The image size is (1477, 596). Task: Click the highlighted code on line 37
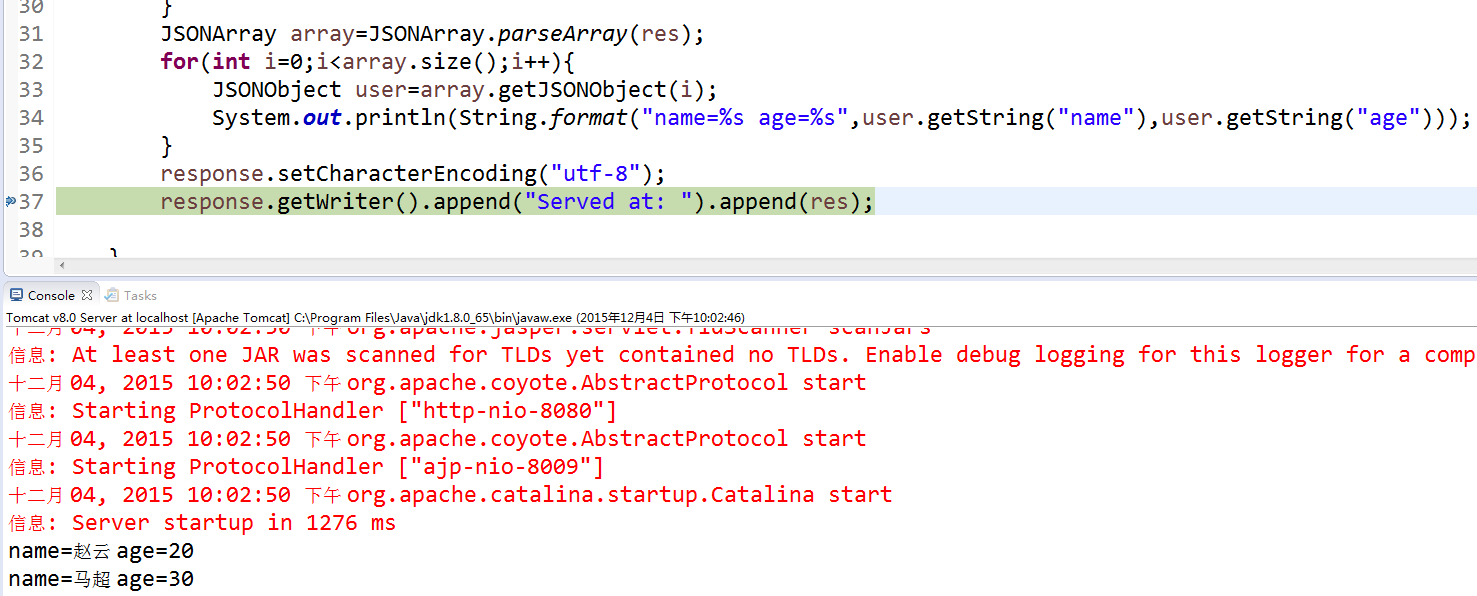(500, 201)
